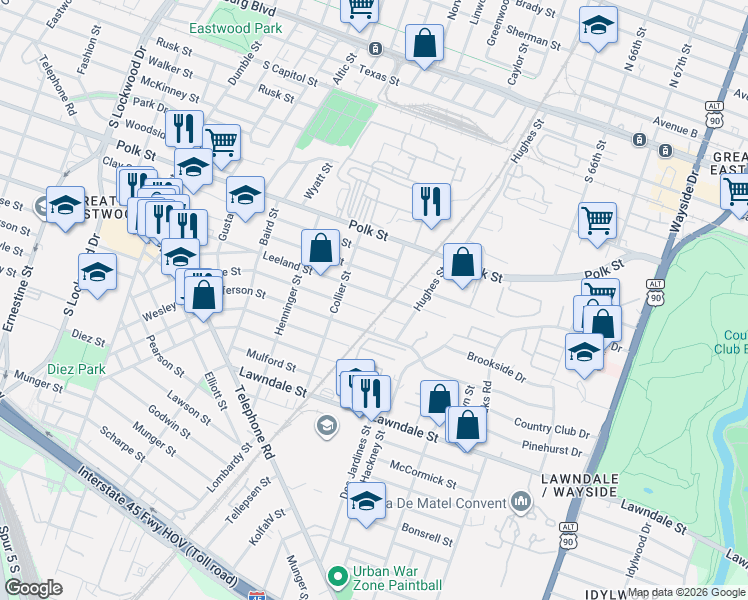Click the shopping cart marker at far right edge
748x600 pixels.
coord(737,192)
